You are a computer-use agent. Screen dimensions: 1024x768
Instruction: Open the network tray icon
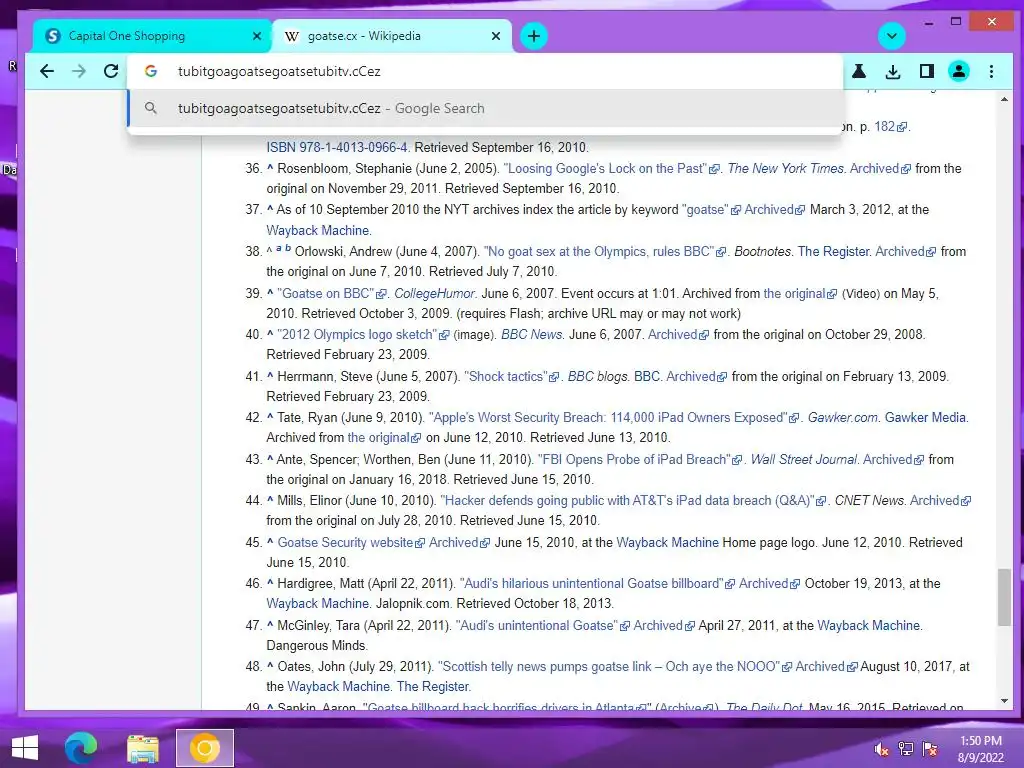905,748
